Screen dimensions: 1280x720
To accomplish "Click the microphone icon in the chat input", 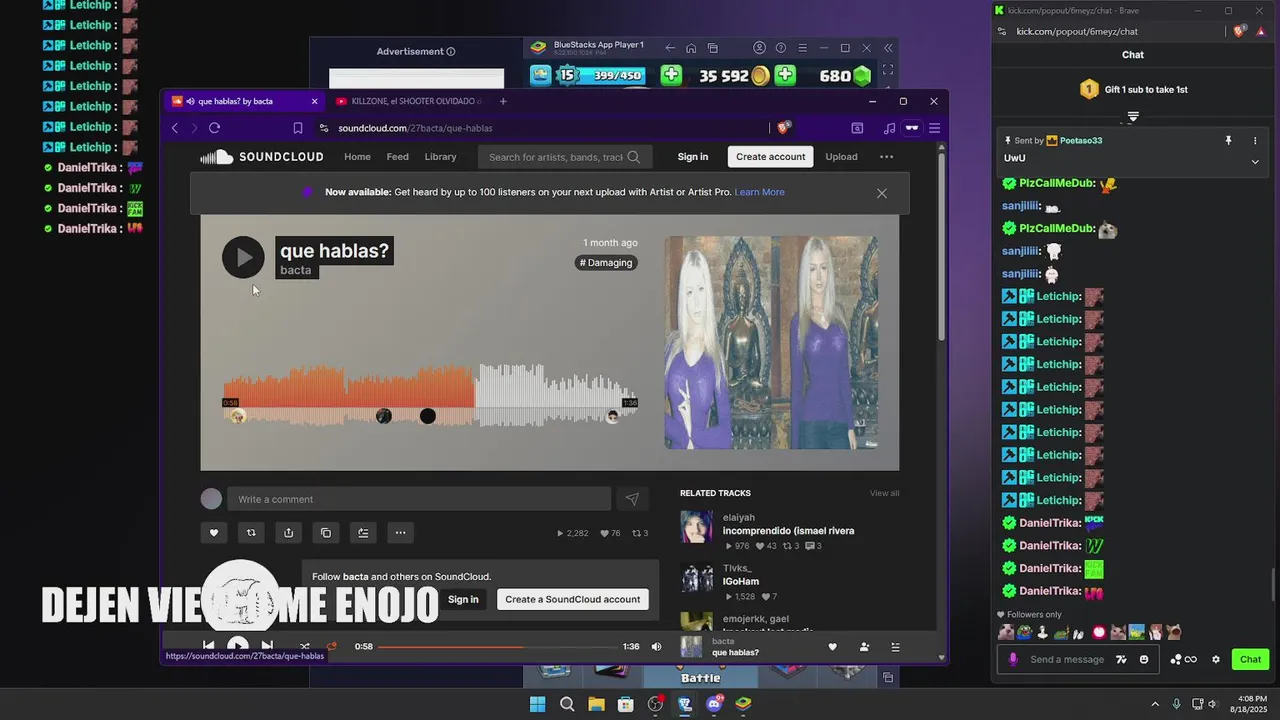I will point(1013,659).
